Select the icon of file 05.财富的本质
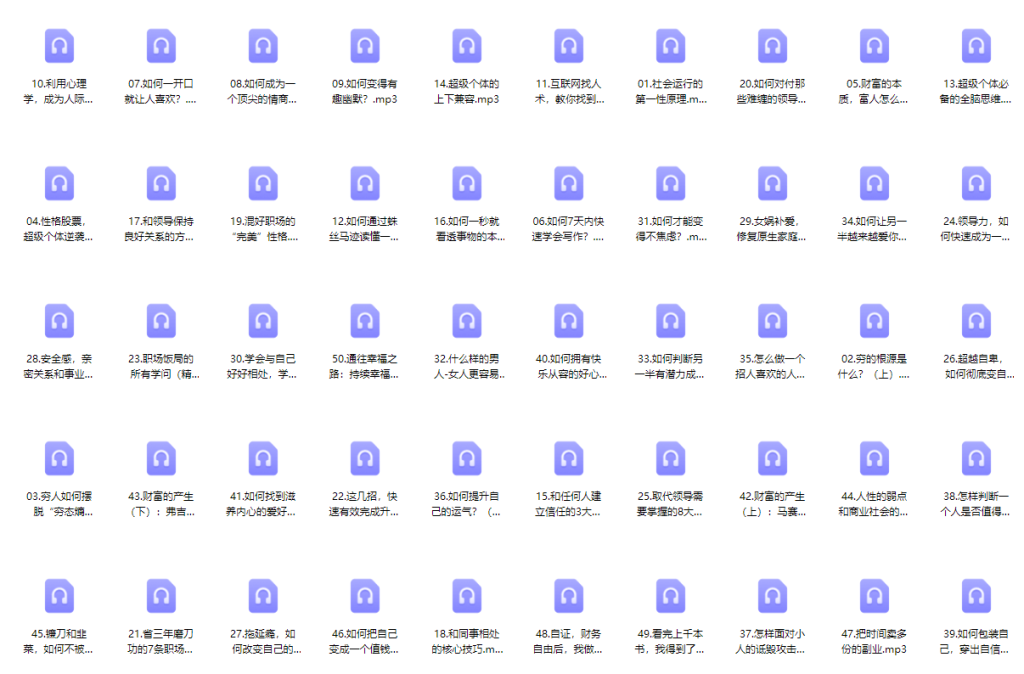This screenshot has width=1024, height=674. (x=875, y=46)
